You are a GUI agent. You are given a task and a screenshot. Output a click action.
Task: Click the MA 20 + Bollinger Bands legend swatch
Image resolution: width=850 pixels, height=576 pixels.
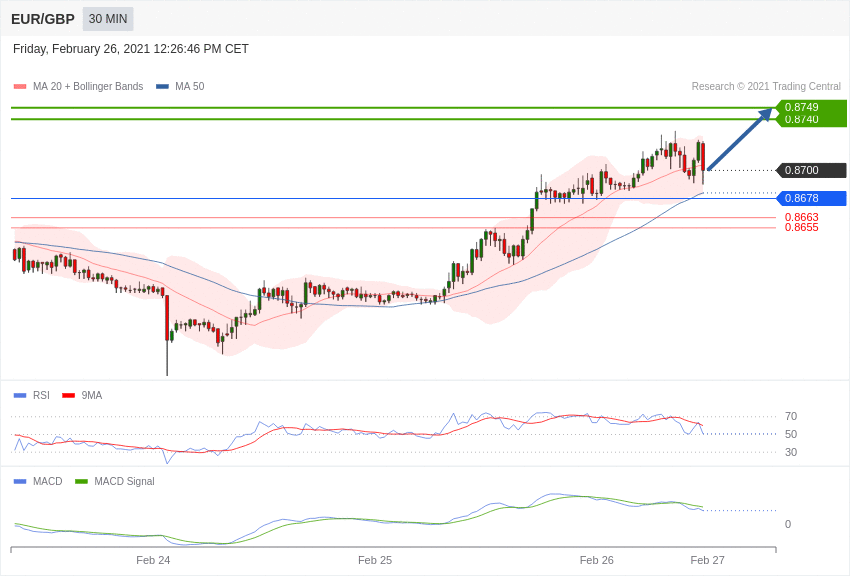20,86
